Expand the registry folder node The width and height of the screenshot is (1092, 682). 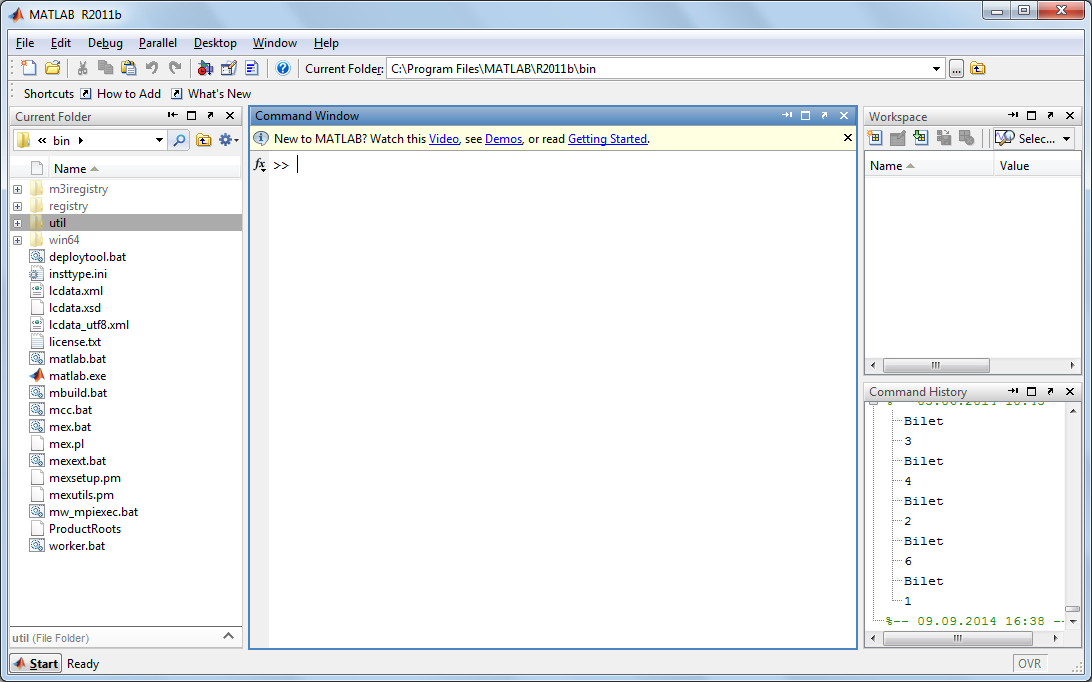point(17,206)
